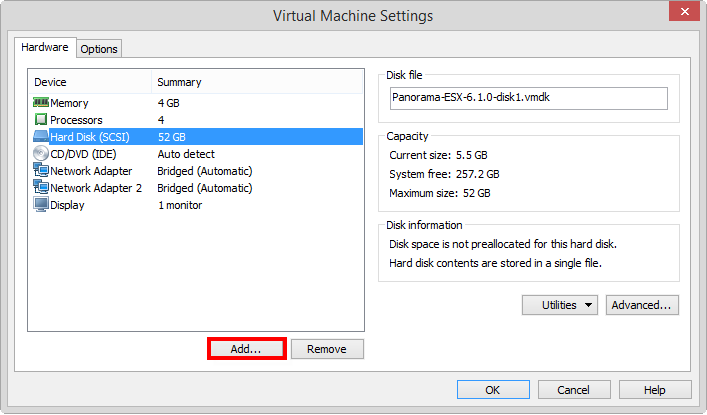Click the Processors chip icon
Image resolution: width=707 pixels, height=415 pixels.
[x=41, y=120]
